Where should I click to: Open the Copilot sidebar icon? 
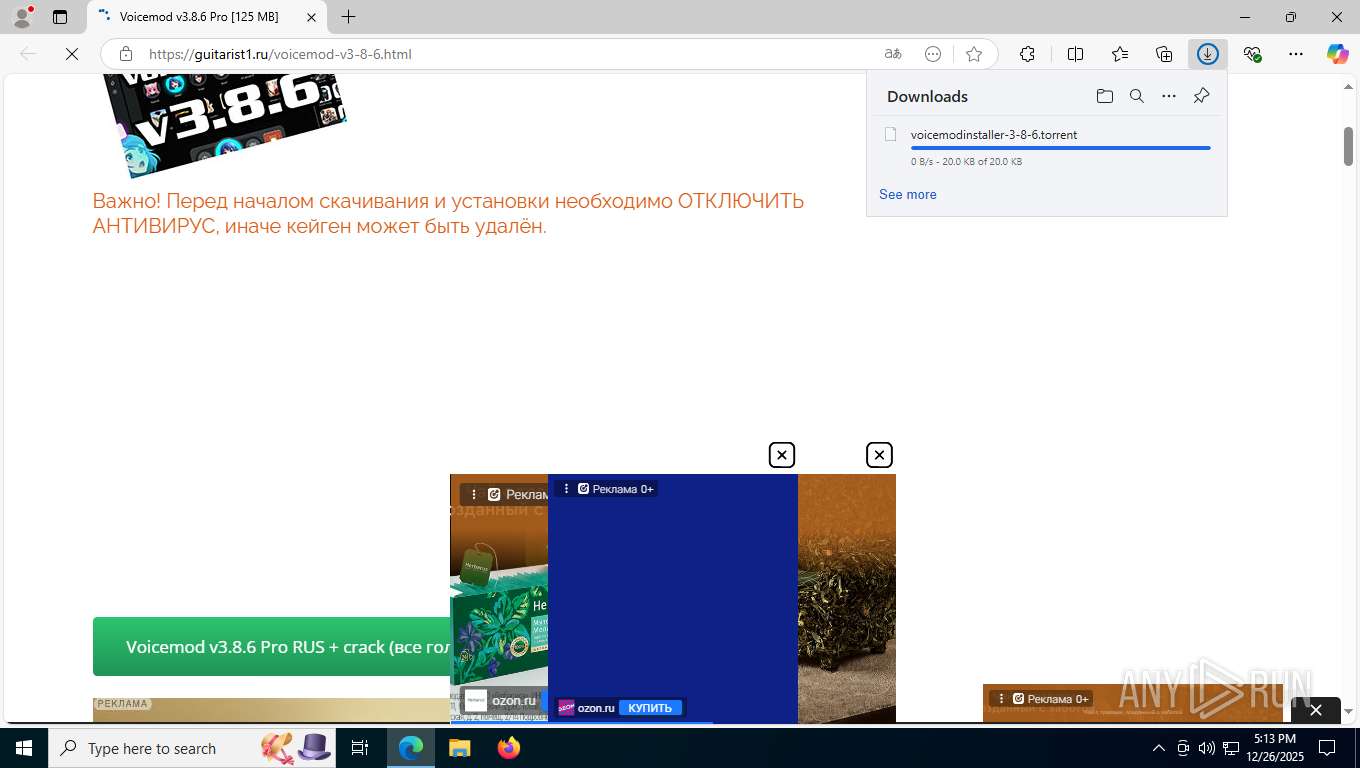click(x=1338, y=54)
